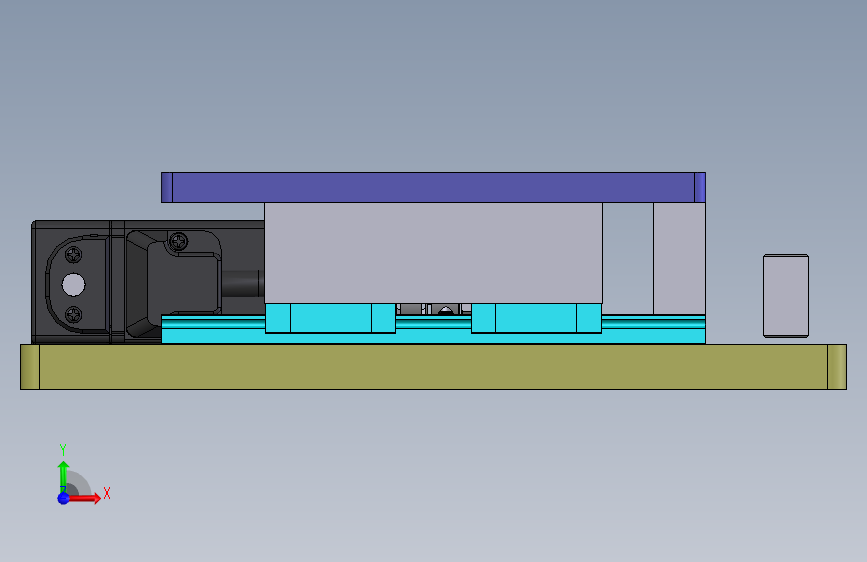Click the lower screw on the motor end cap

pyautogui.click(x=74, y=315)
